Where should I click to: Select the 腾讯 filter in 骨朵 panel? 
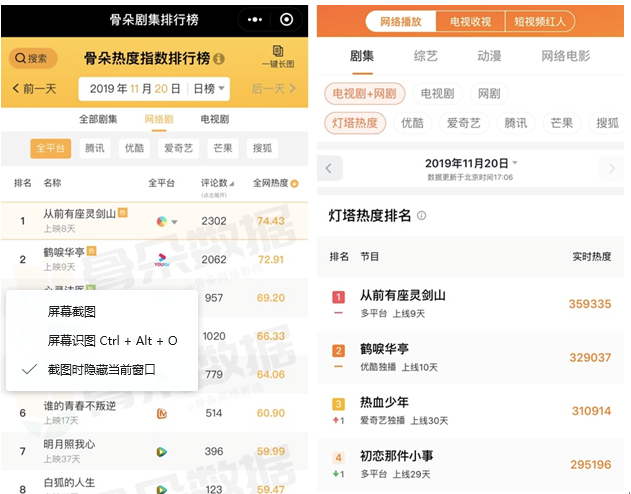click(95, 148)
